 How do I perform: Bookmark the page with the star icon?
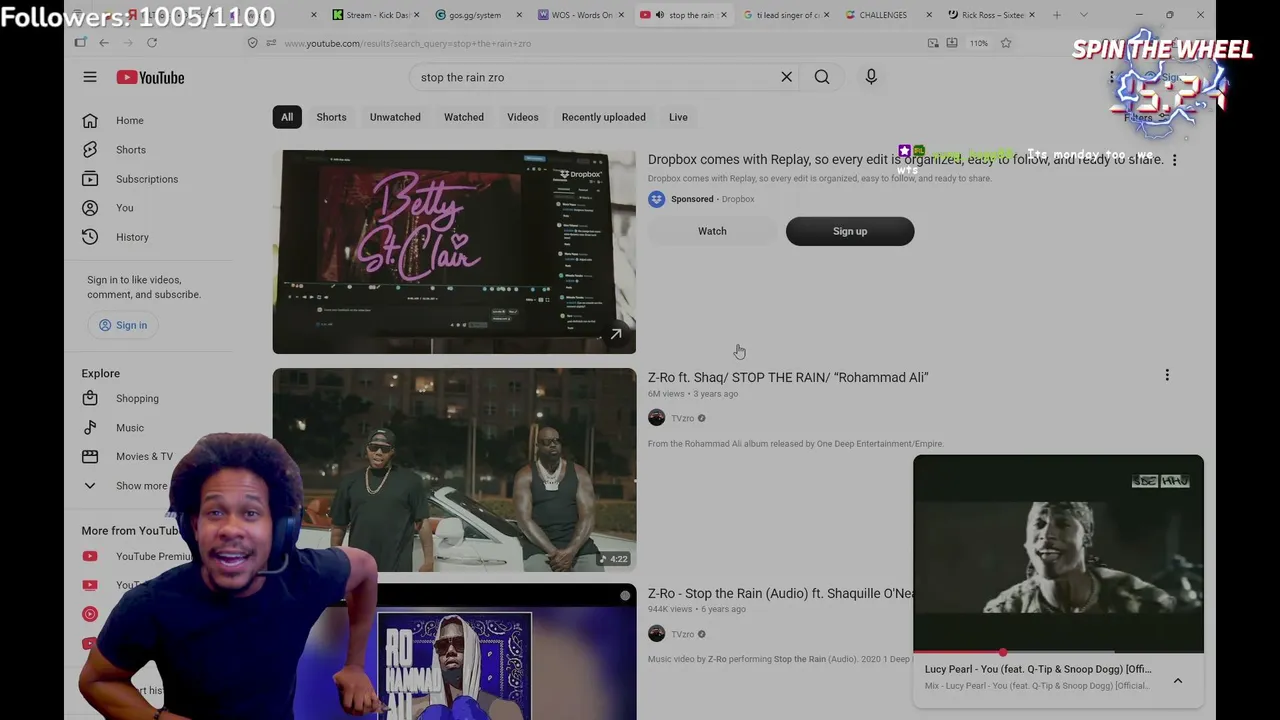1006,43
